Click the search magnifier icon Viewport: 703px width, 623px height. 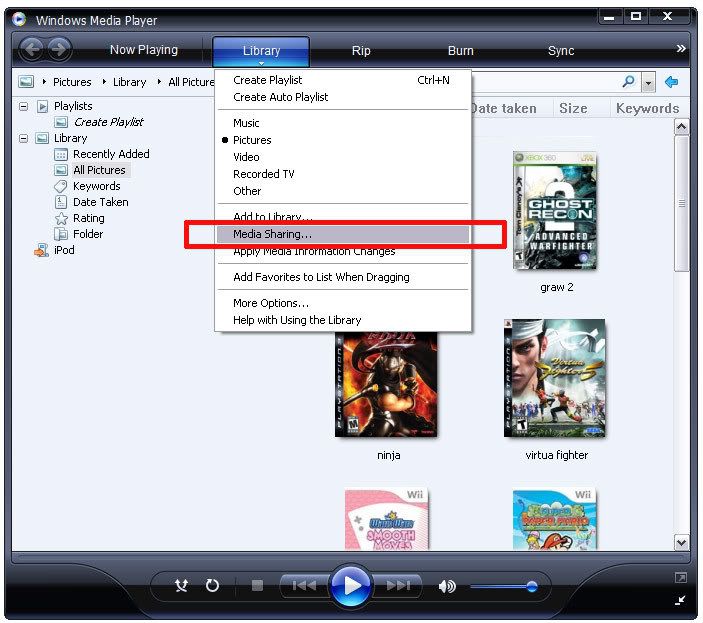pos(628,82)
